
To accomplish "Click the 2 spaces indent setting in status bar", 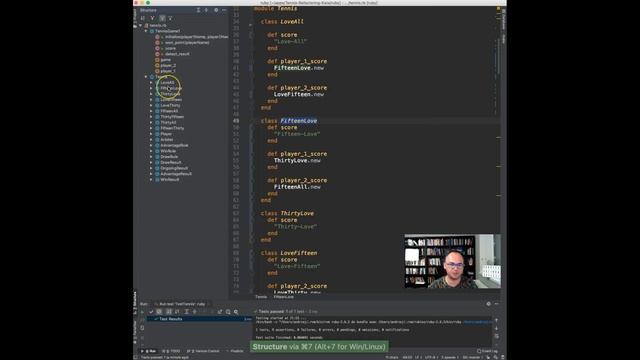I will pos(449,358).
